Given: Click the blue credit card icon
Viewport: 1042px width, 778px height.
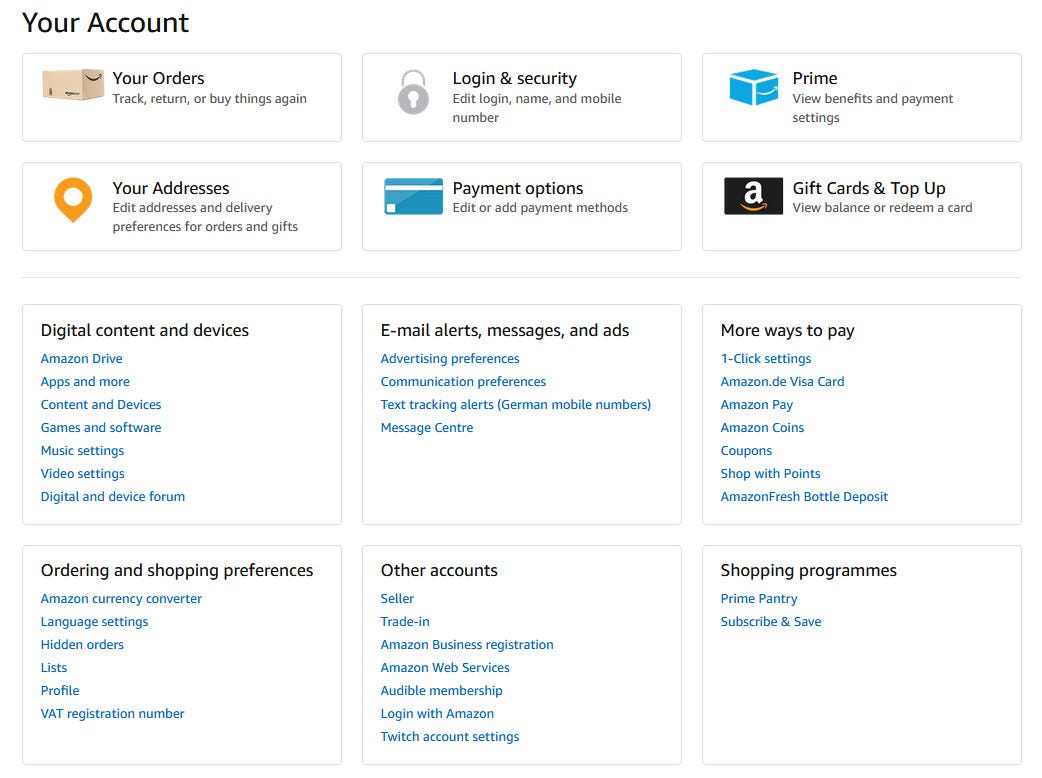Looking at the screenshot, I should click(413, 196).
